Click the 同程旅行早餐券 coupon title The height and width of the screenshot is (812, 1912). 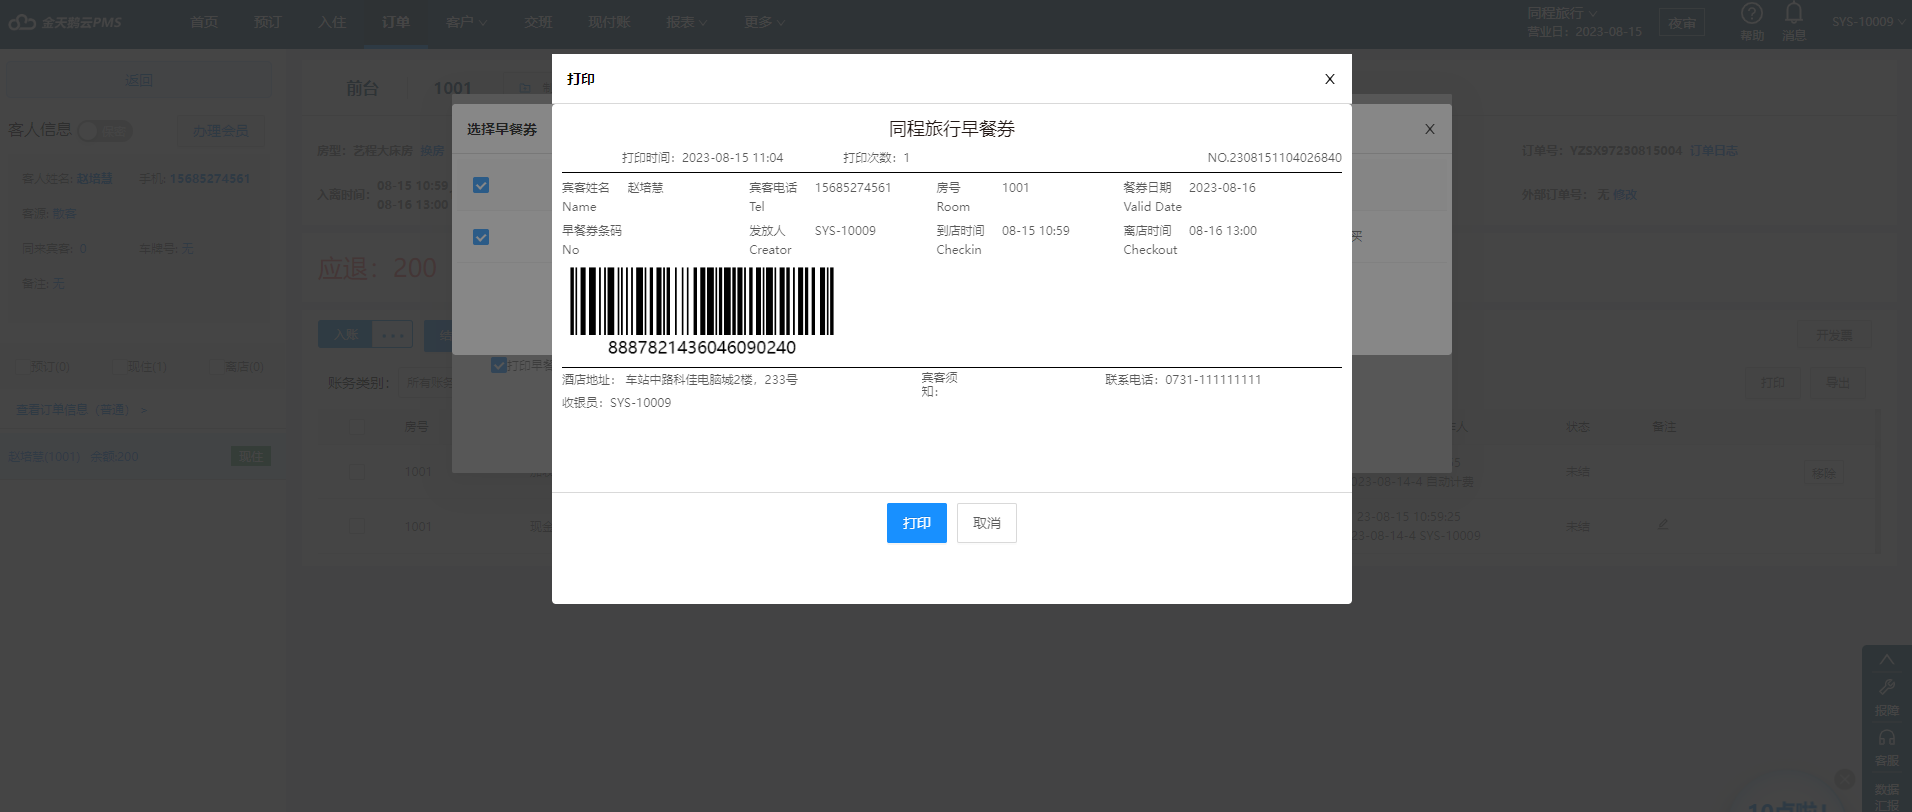tap(952, 129)
